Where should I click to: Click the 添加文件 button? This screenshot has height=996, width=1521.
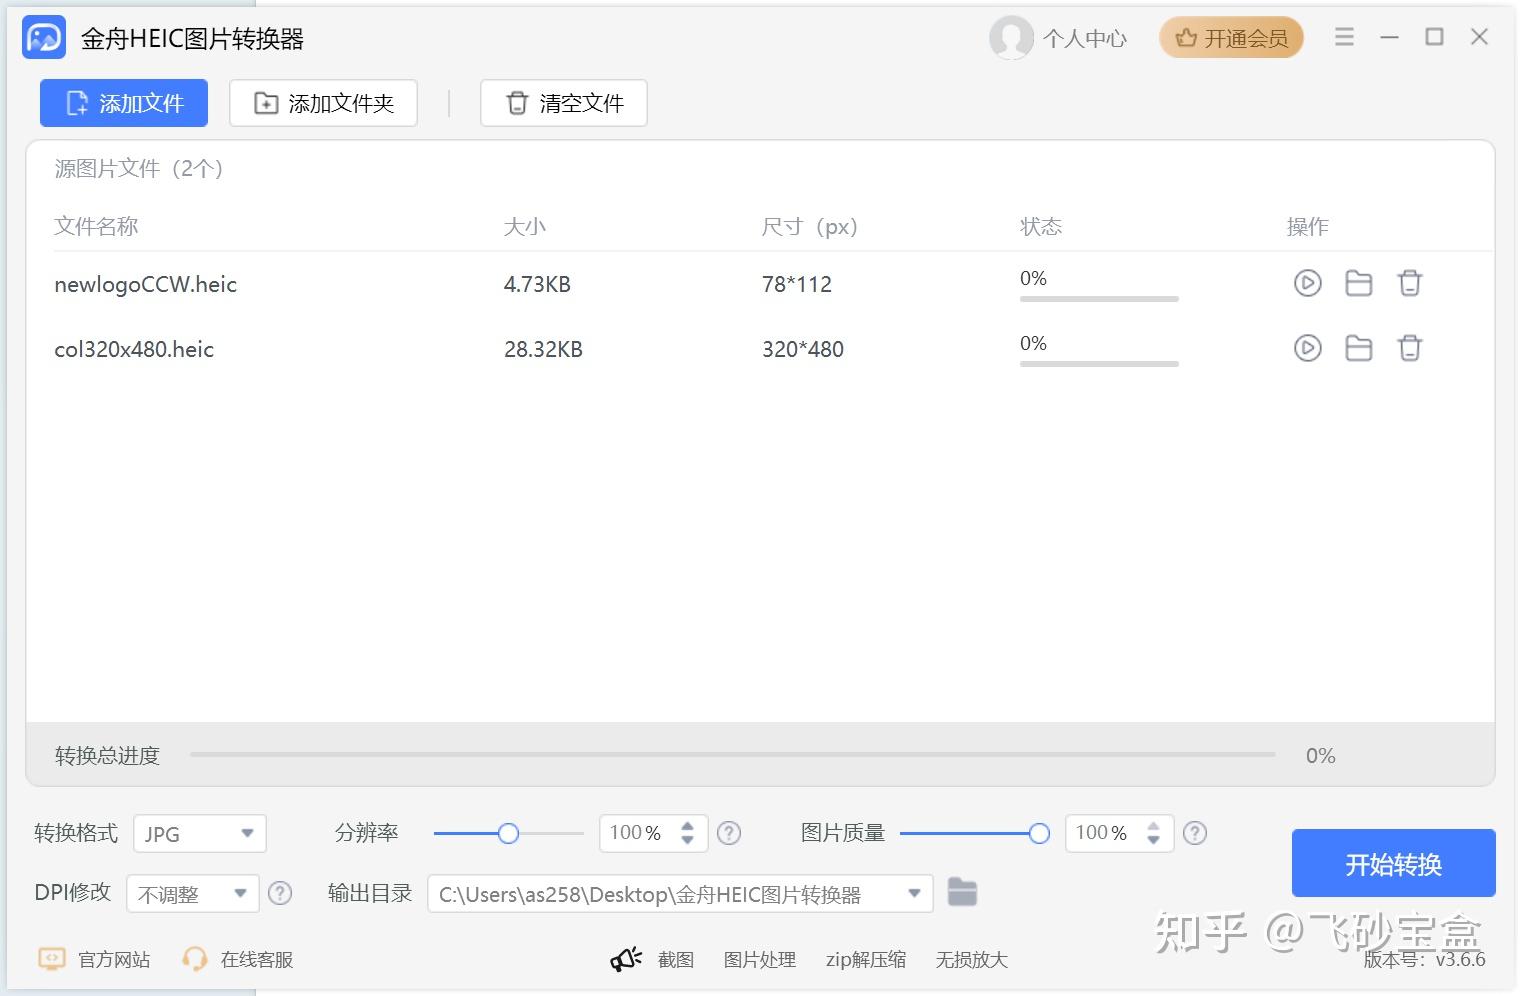[124, 103]
